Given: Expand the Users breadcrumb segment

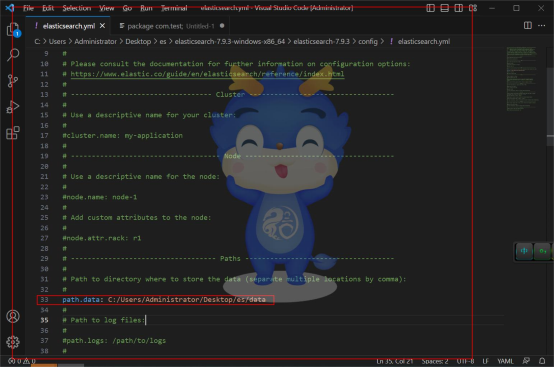Looking at the screenshot, I should (57, 42).
